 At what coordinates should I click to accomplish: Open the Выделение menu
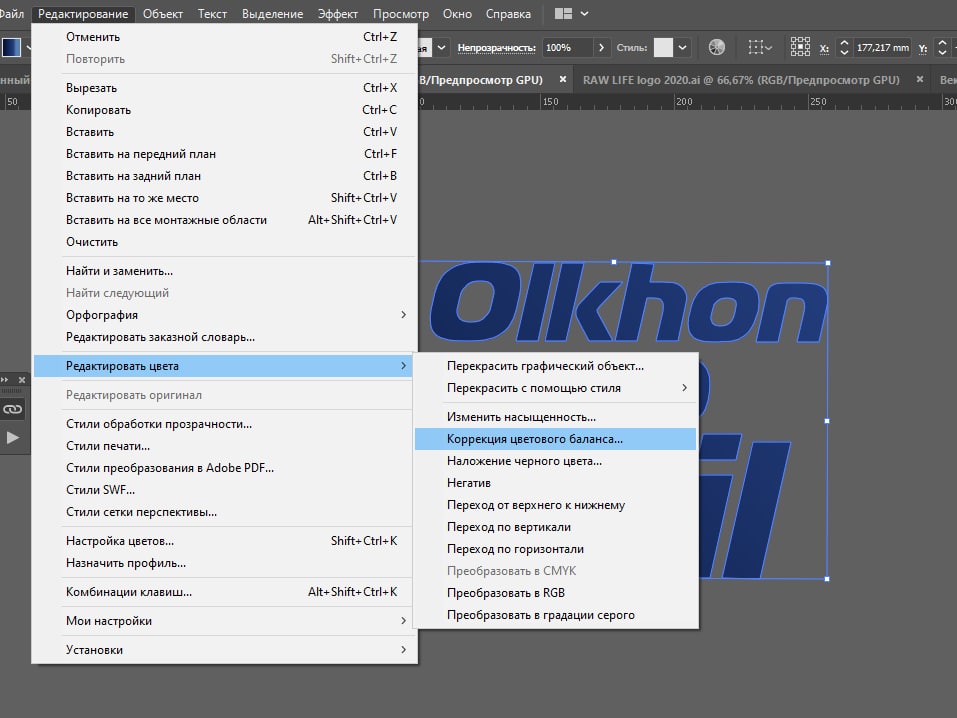pos(272,13)
